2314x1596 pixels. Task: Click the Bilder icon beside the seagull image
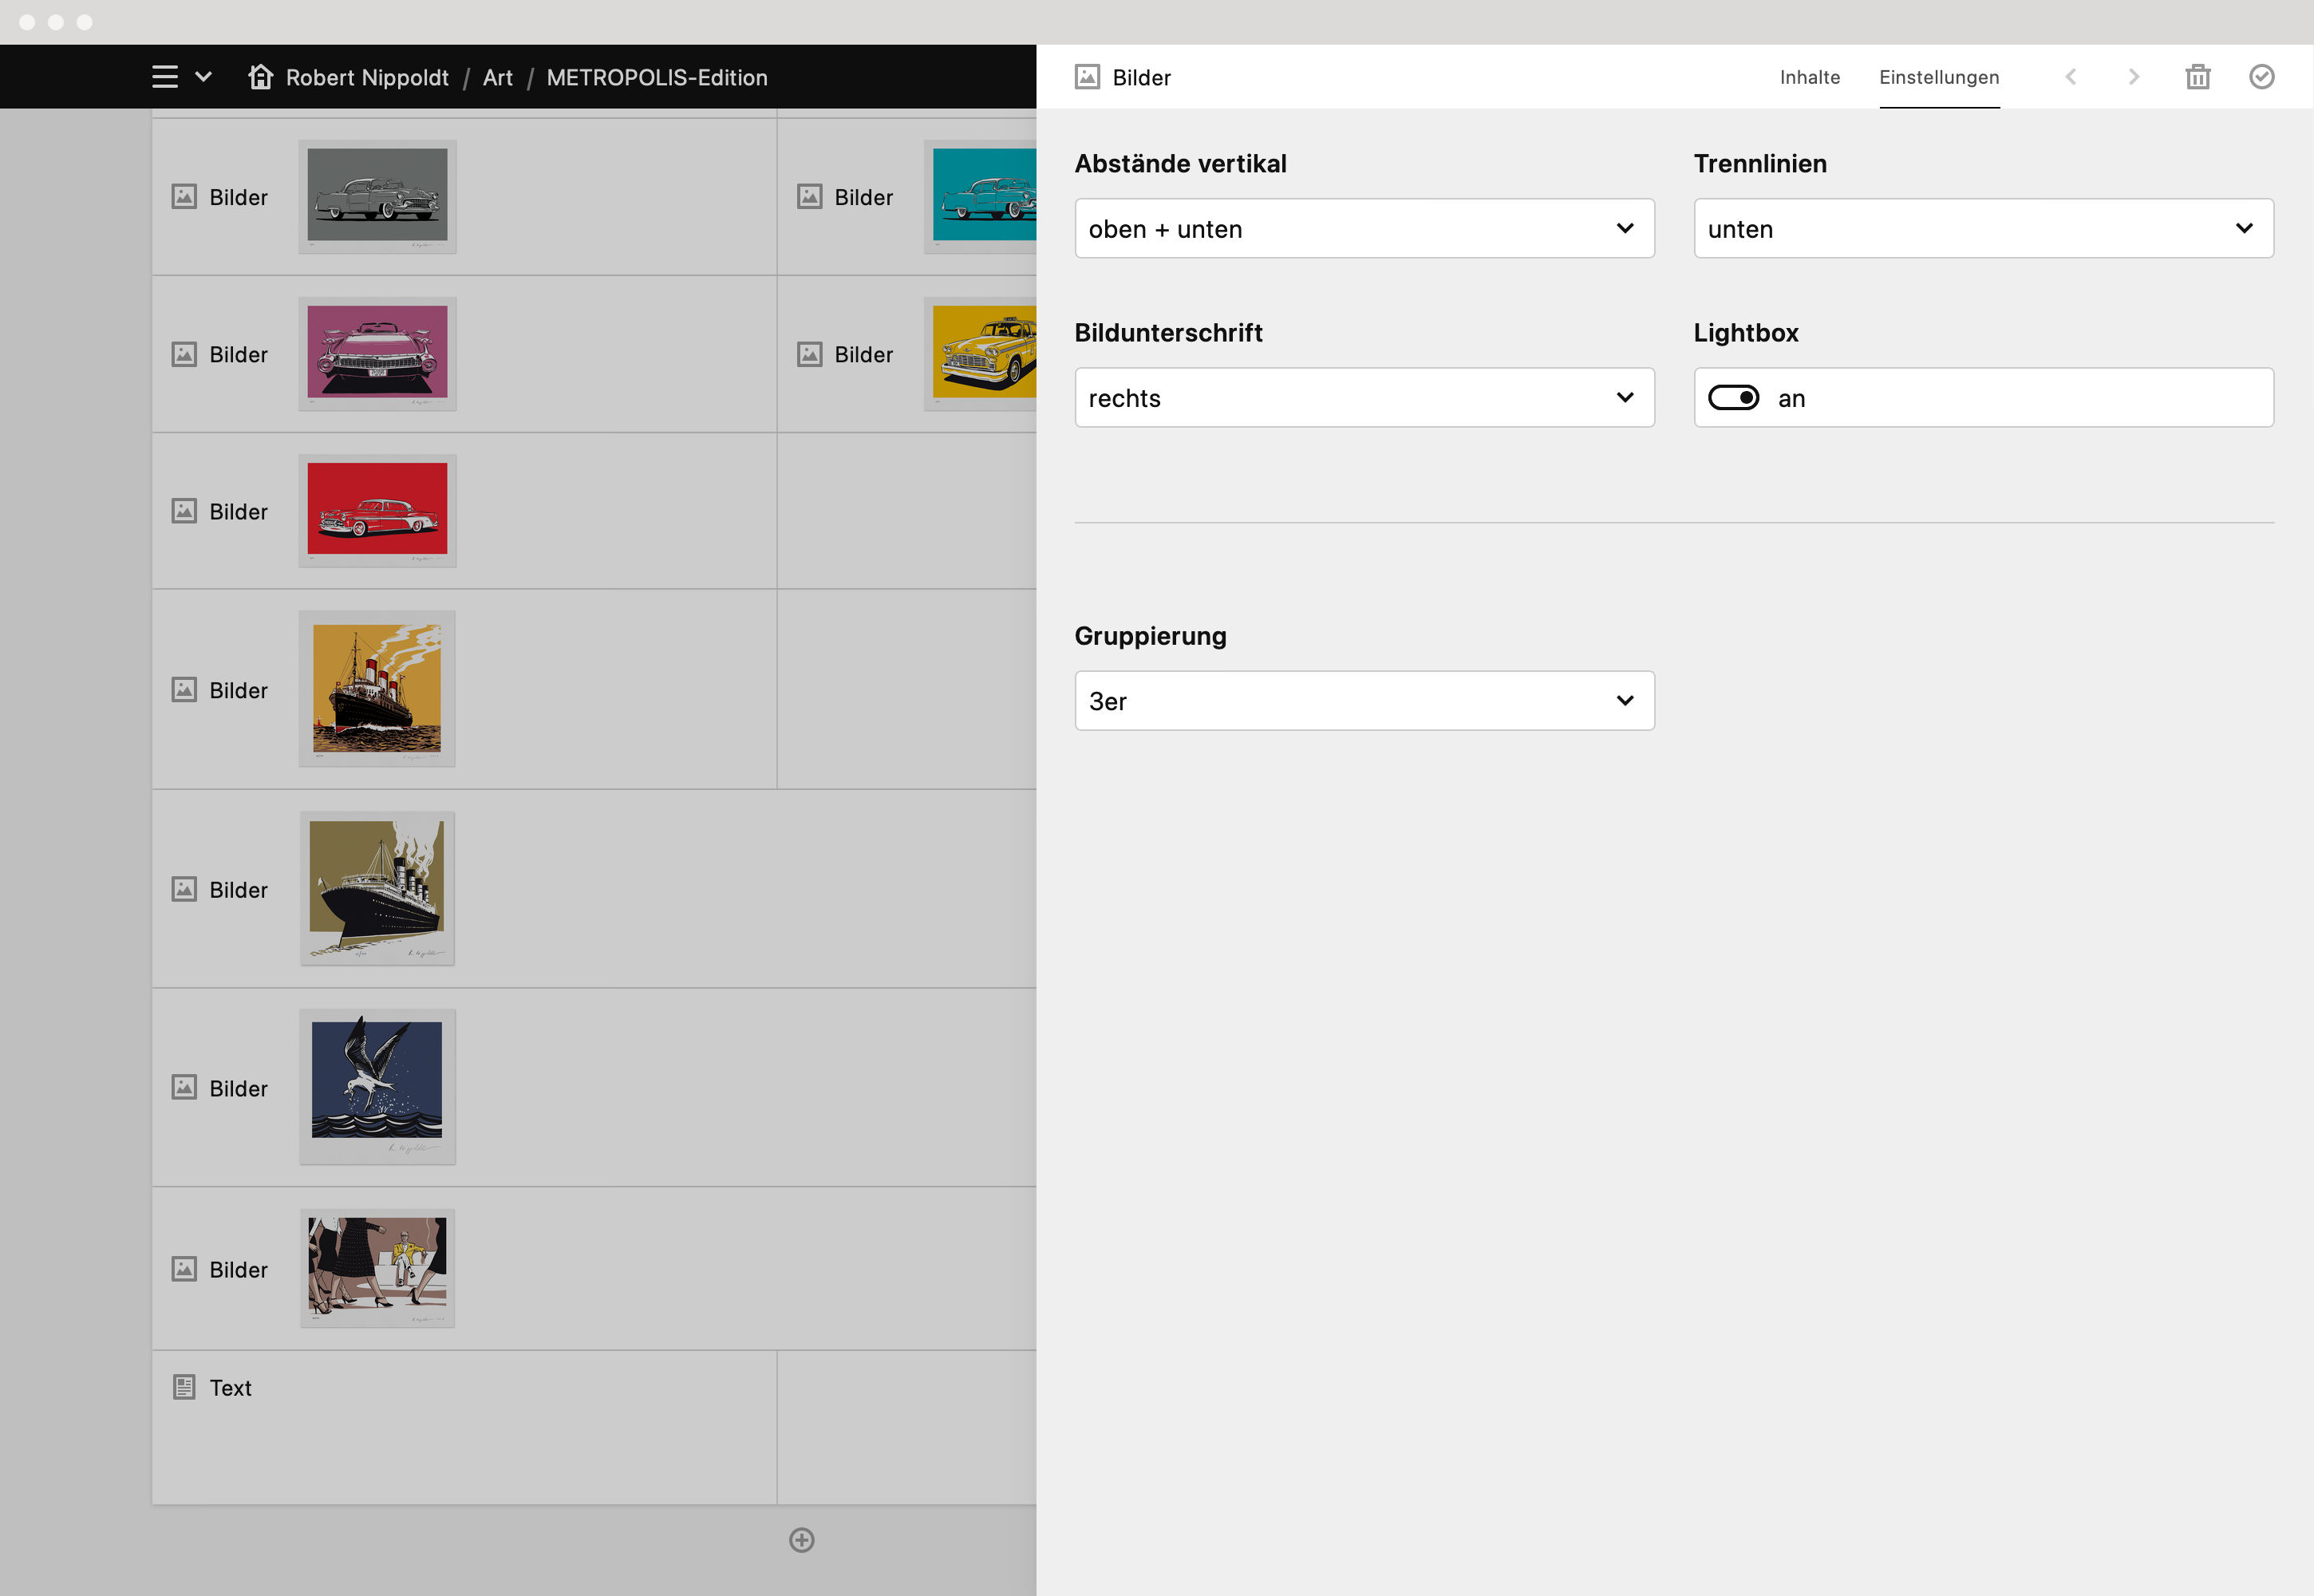184,1087
